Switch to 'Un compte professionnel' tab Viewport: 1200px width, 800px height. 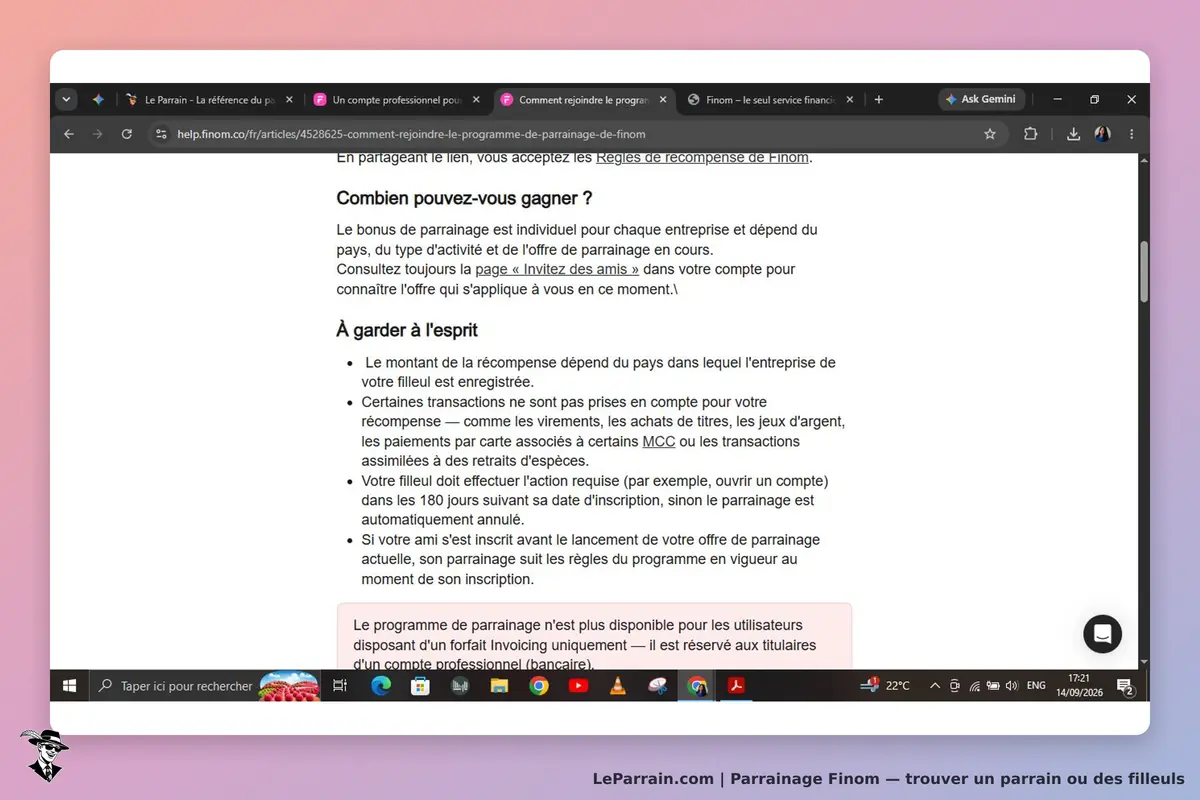pyautogui.click(x=397, y=100)
